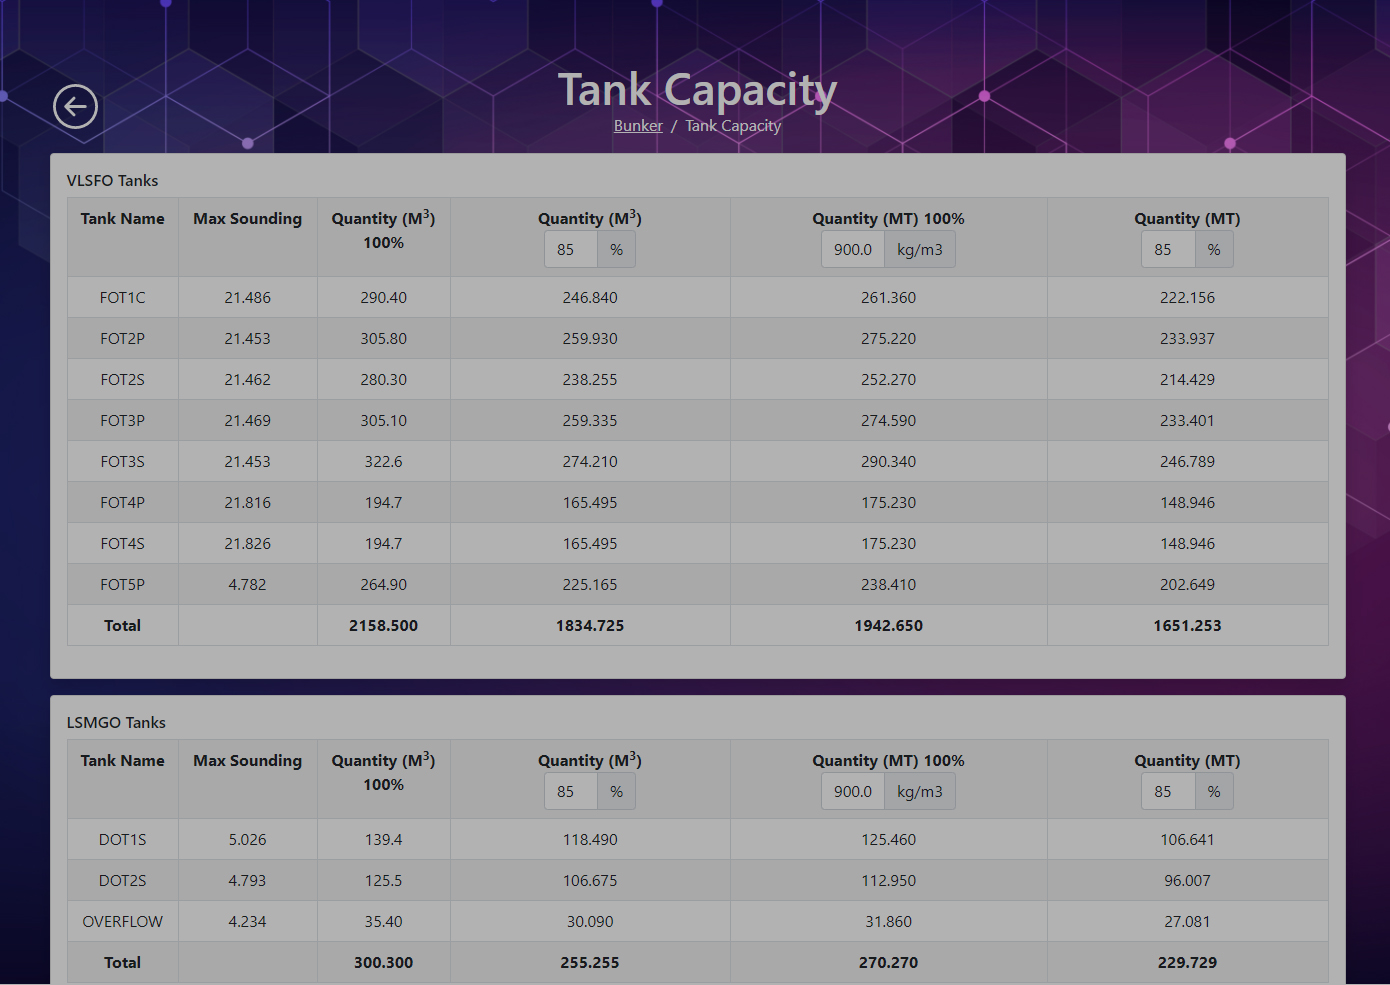Focus the LSMGO density 900.0 input
Image resolution: width=1390 pixels, height=985 pixels.
tap(853, 792)
